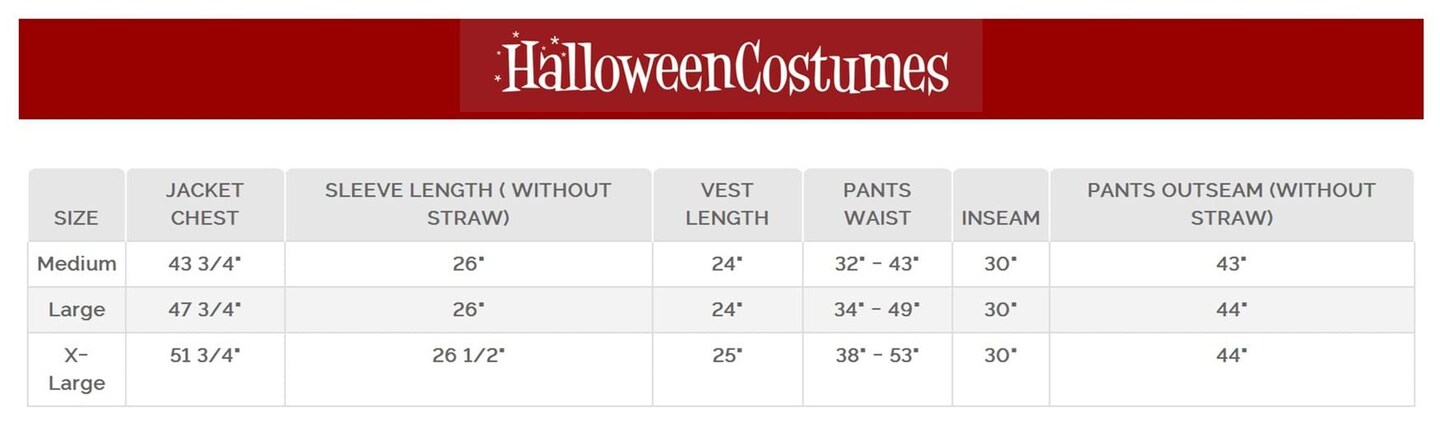Screen dimensions: 1440x434
Task: Click the X-Large pants waist 38" - 53" cell
Action: click(x=877, y=355)
